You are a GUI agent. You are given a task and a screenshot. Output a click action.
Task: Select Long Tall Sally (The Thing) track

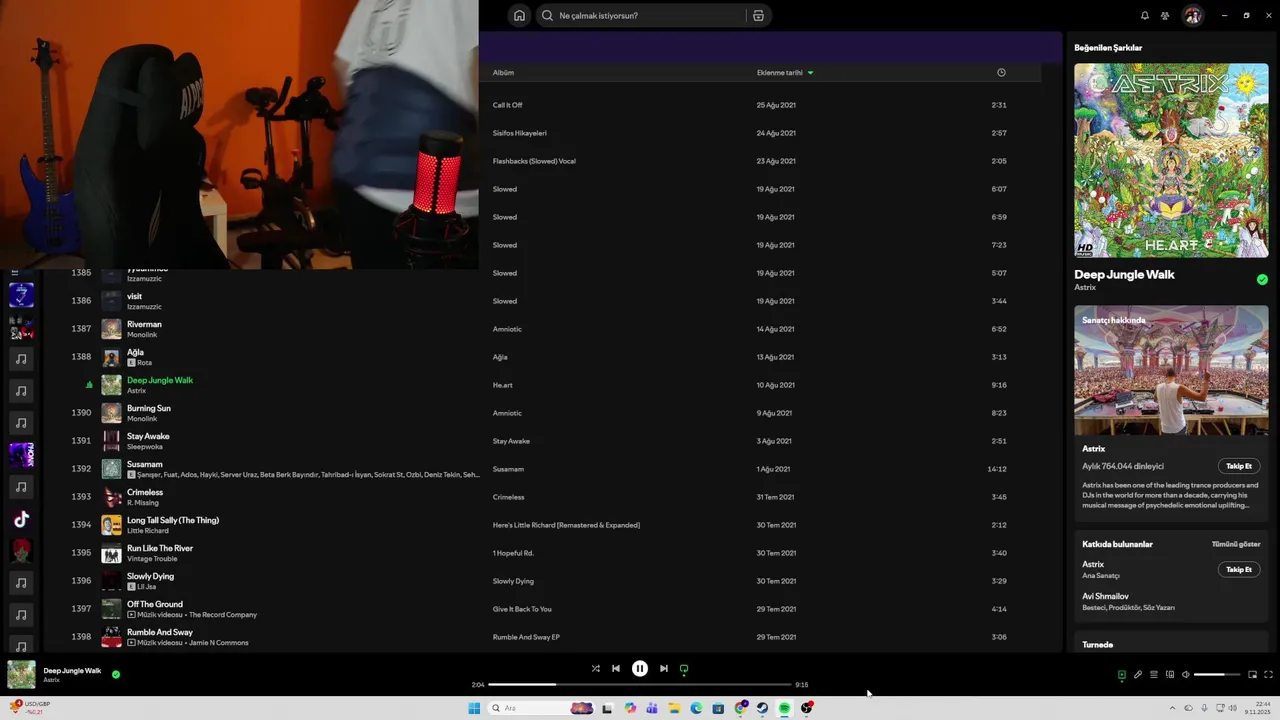click(173, 520)
